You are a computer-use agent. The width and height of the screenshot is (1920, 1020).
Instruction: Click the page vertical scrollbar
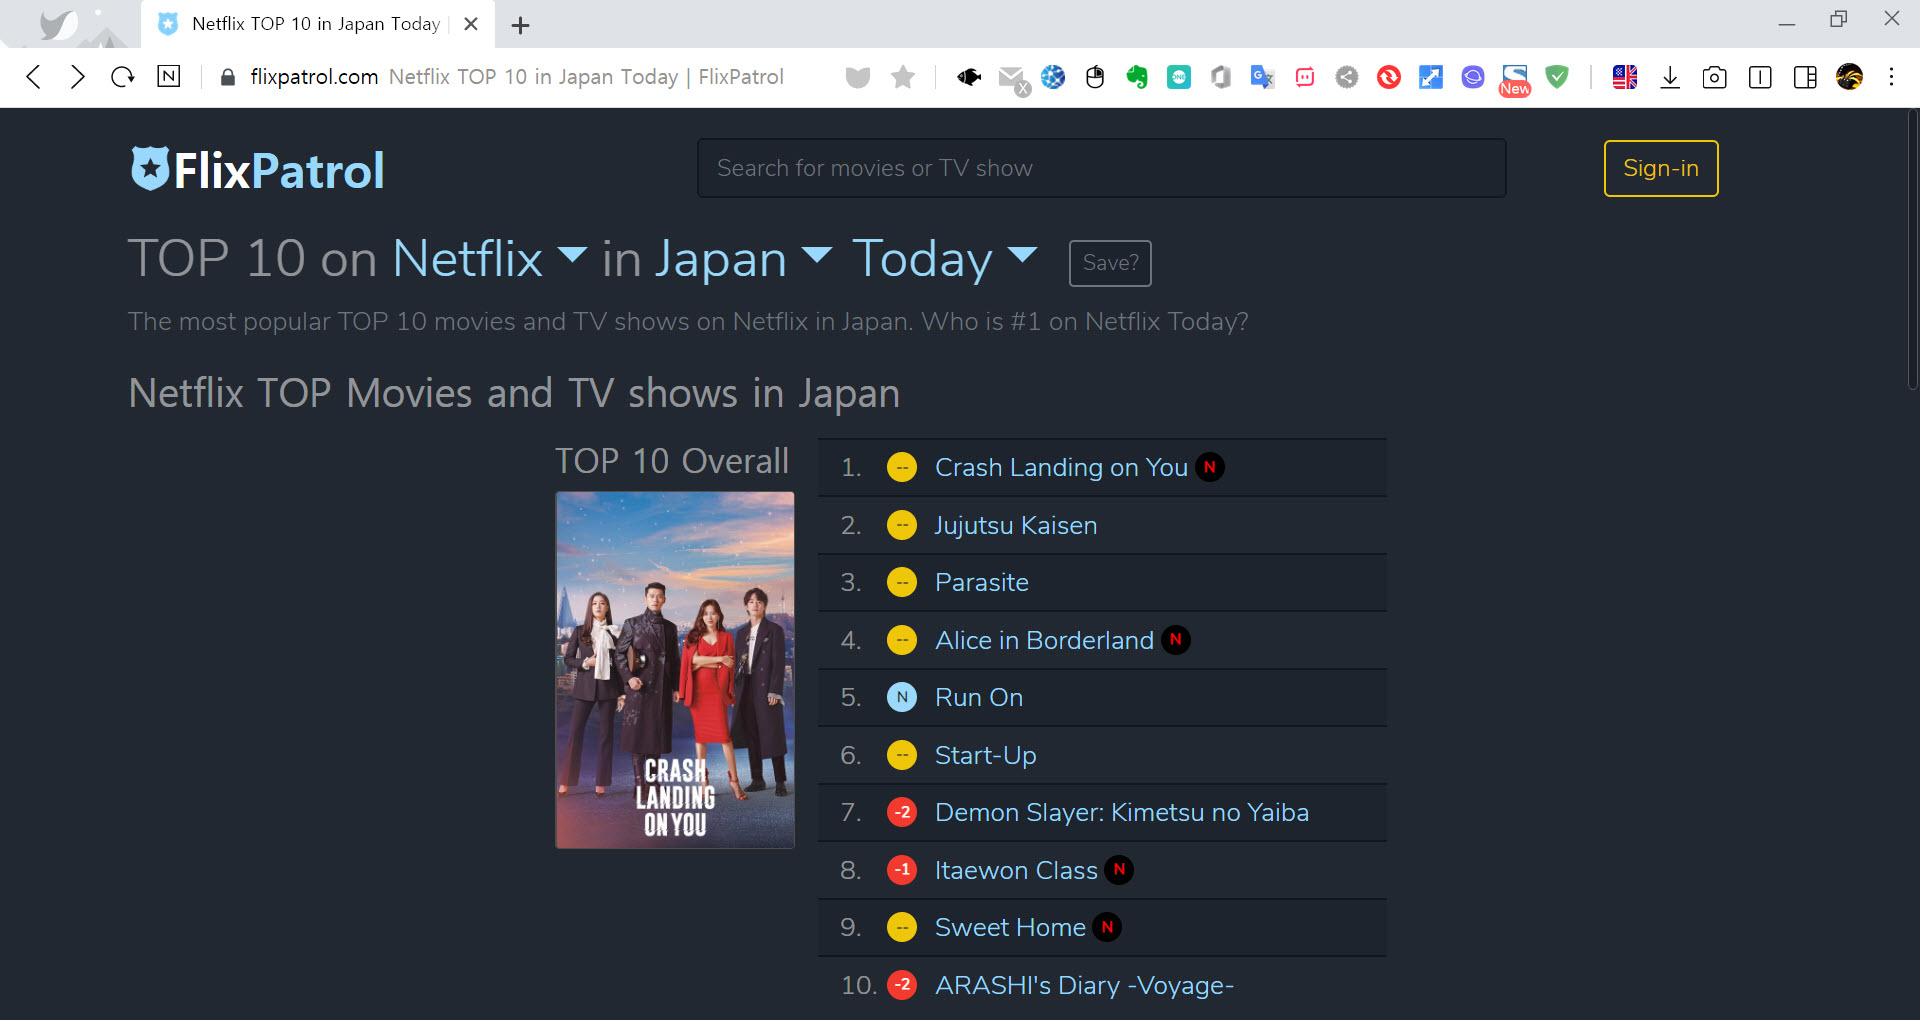(x=1912, y=250)
